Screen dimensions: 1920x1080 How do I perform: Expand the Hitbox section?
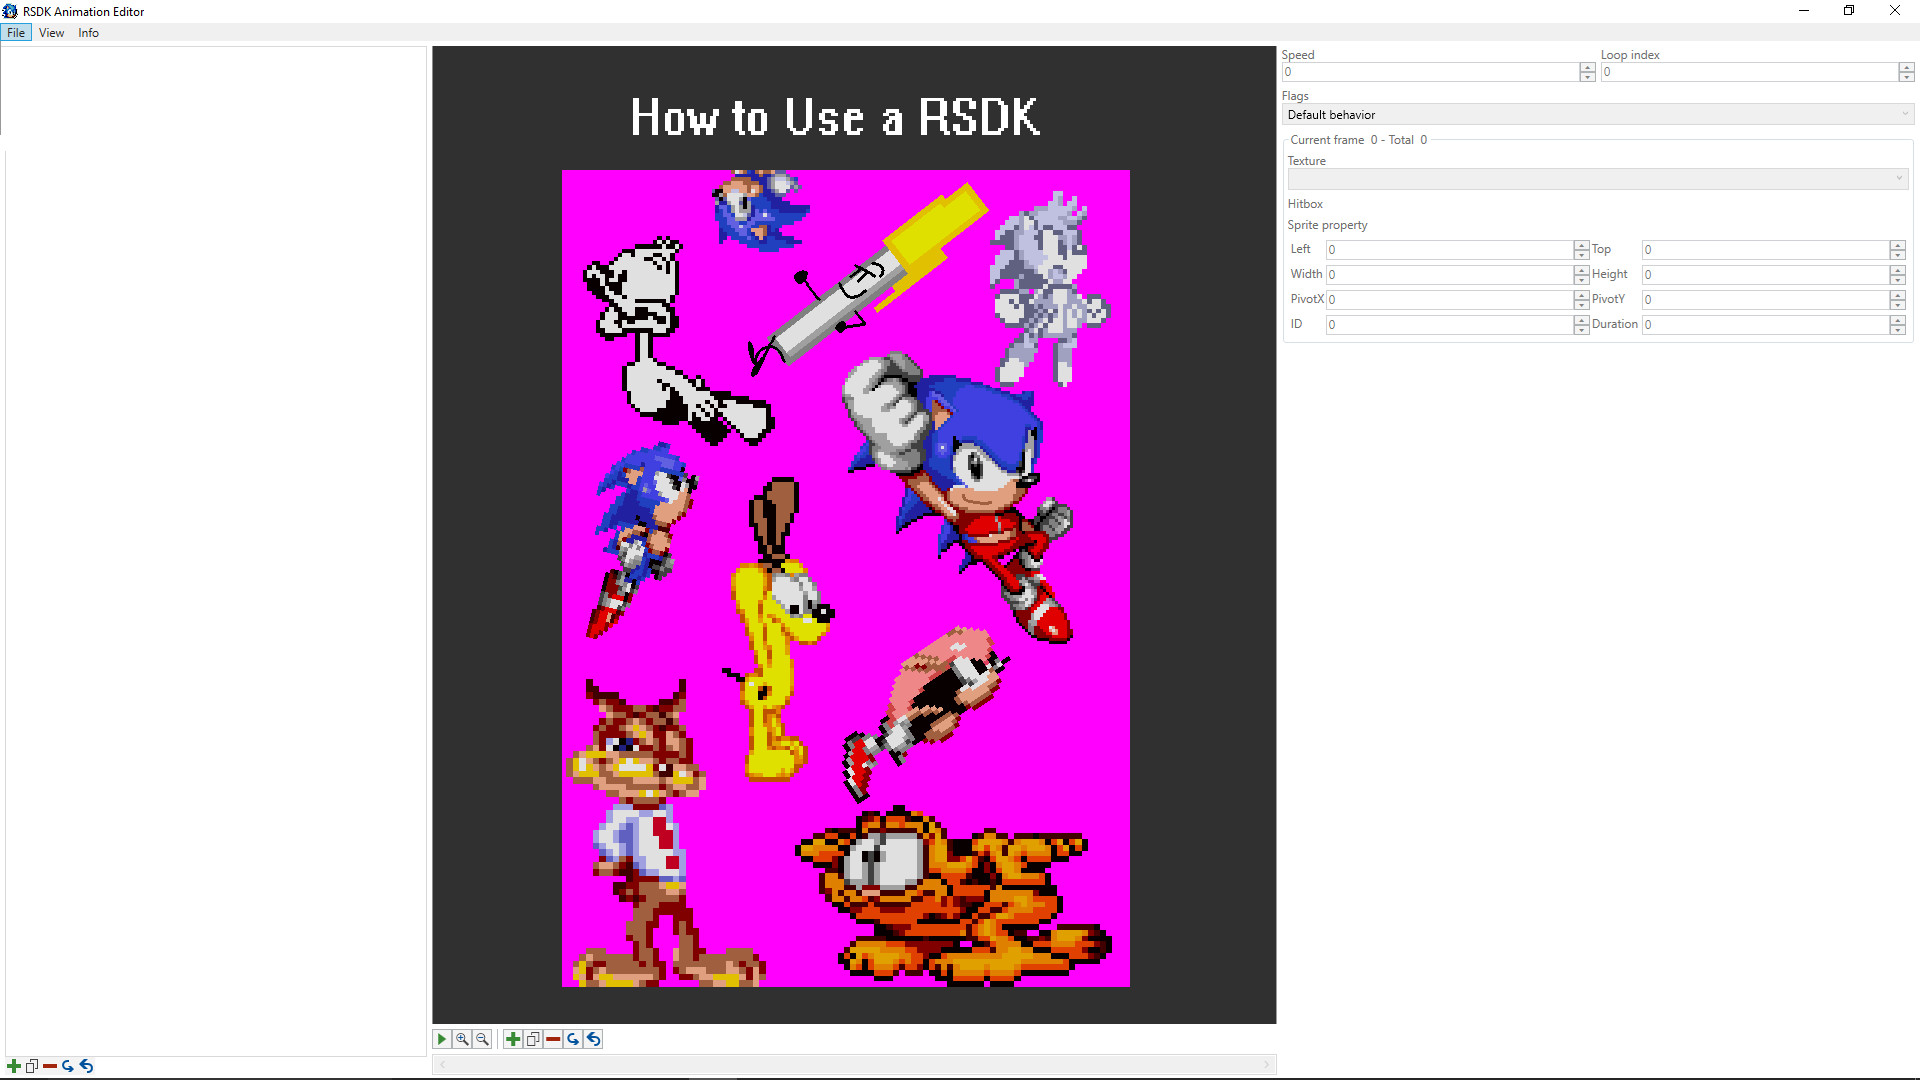pos(1305,204)
